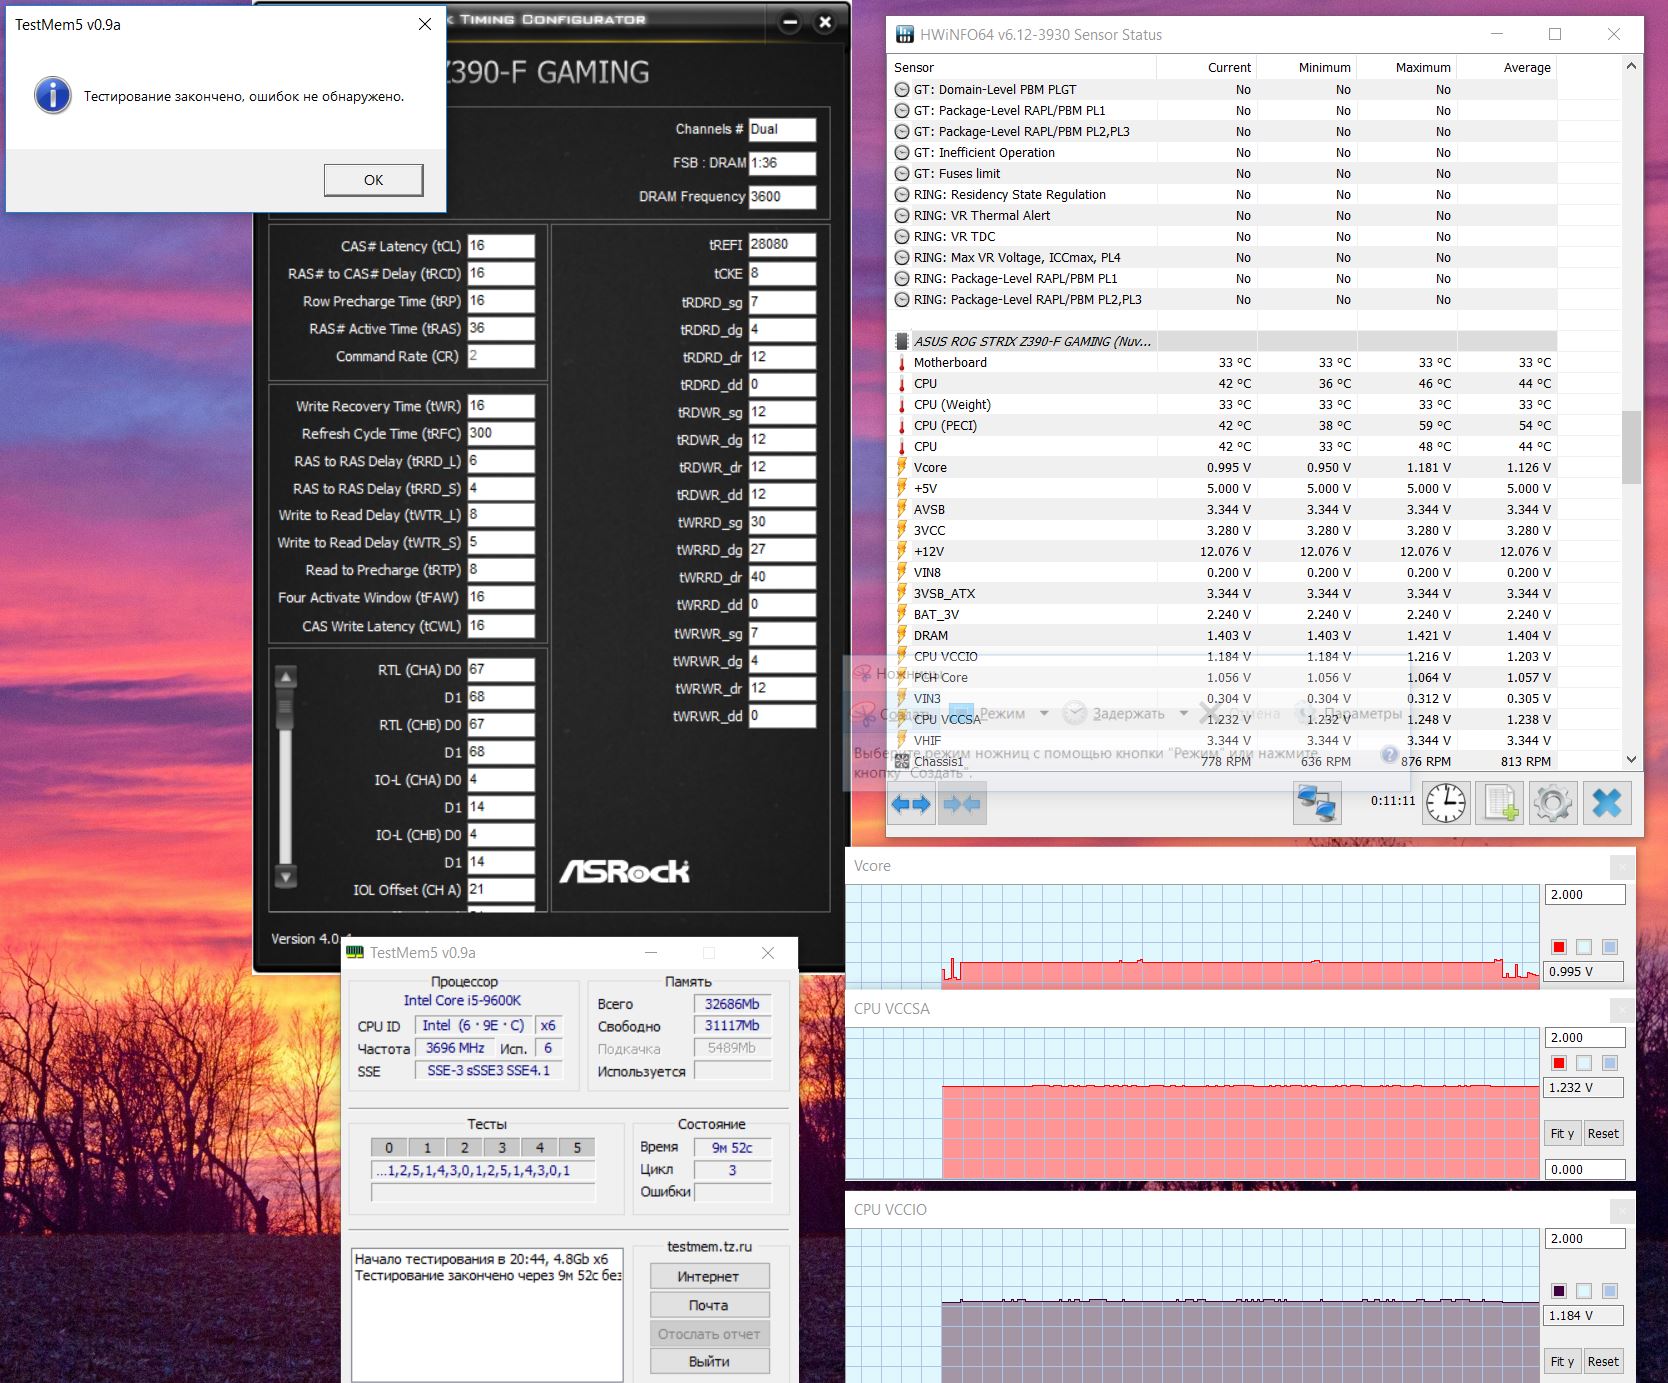Pick the red line color in Vcore graph
Screen dimensions: 1668x1383
[1559, 947]
